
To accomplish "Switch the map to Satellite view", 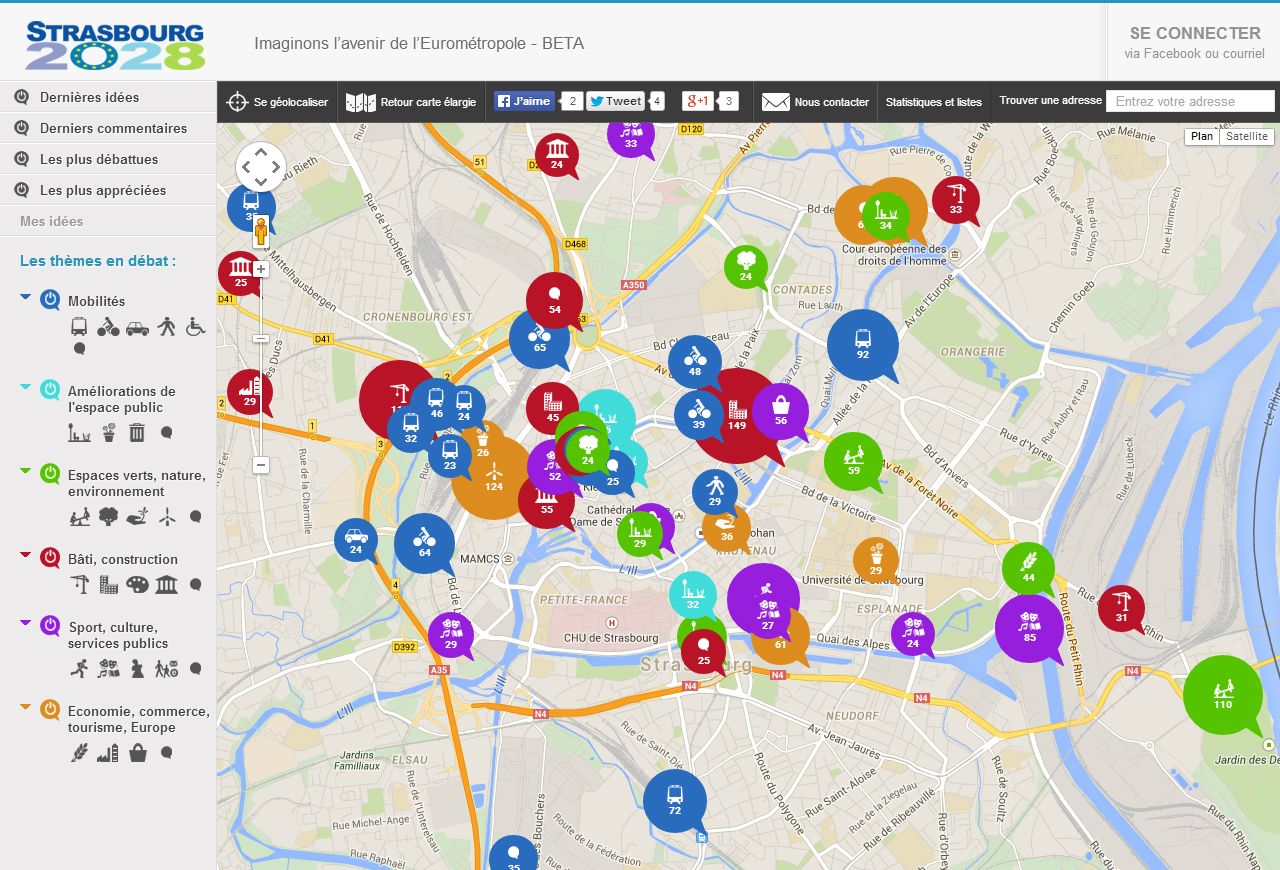I will point(1246,137).
